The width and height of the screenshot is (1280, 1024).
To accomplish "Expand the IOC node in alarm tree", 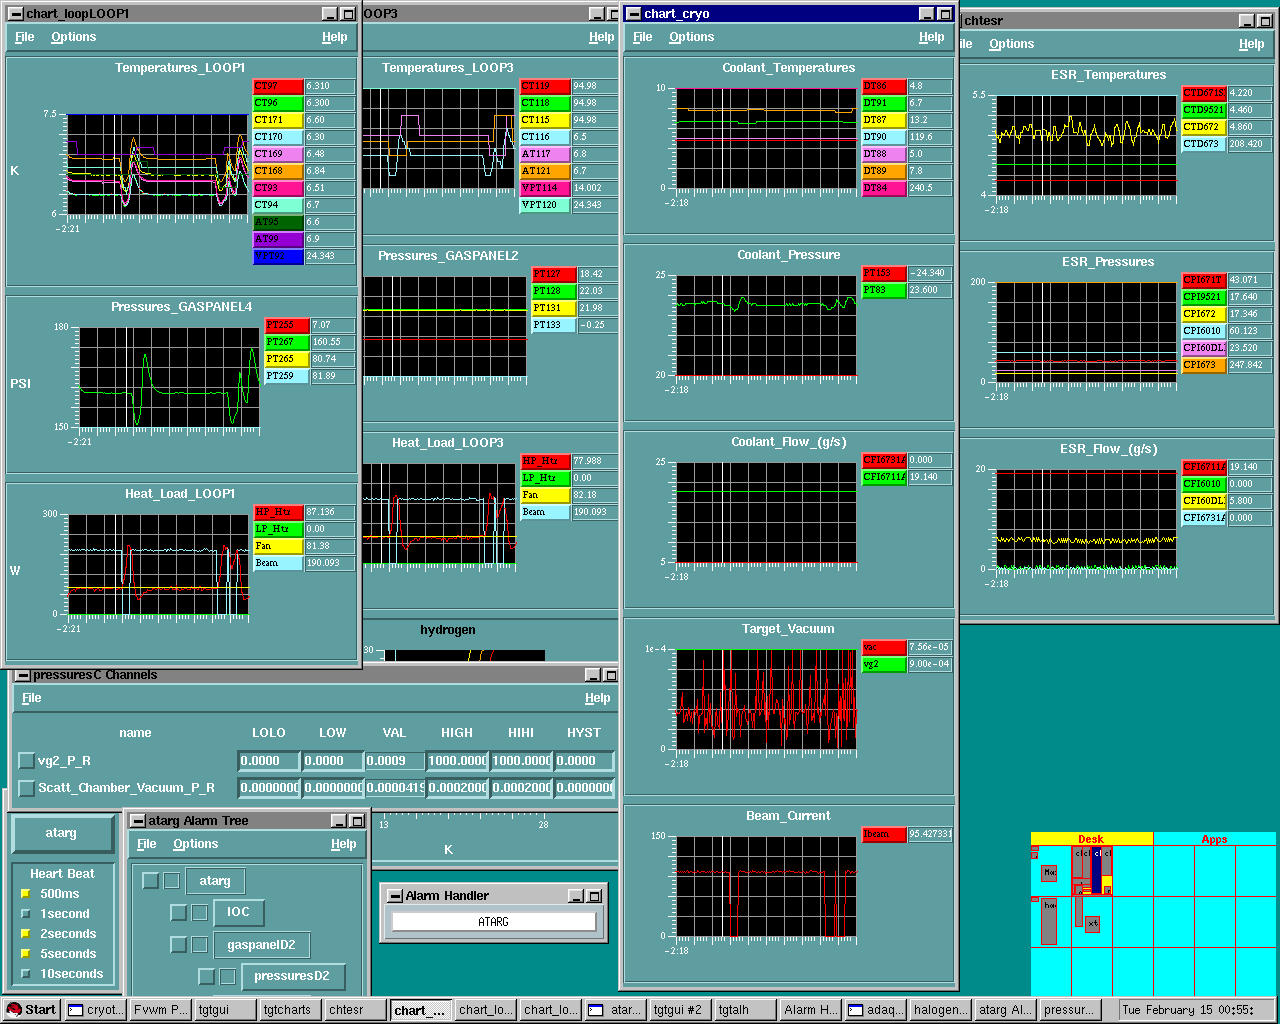I will tap(178, 912).
